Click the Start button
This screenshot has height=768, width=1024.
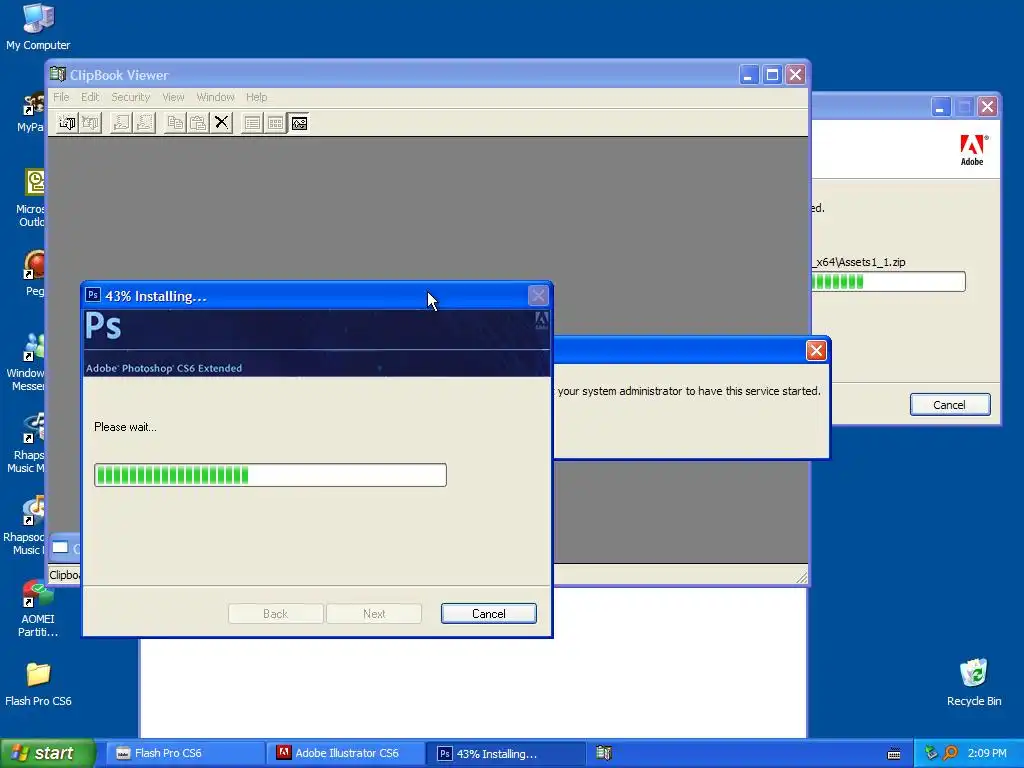pos(47,753)
